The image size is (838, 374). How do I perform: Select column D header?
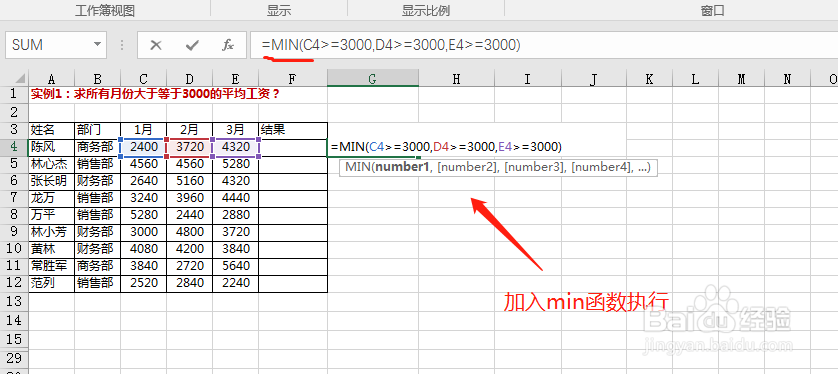(189, 79)
